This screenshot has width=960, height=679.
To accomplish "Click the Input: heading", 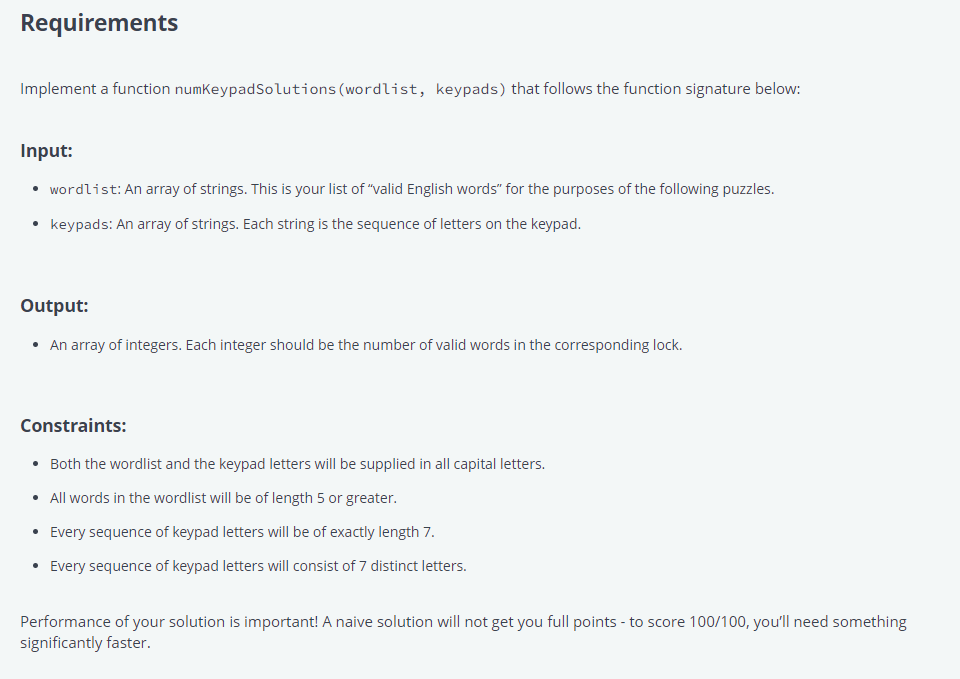I will point(47,151).
